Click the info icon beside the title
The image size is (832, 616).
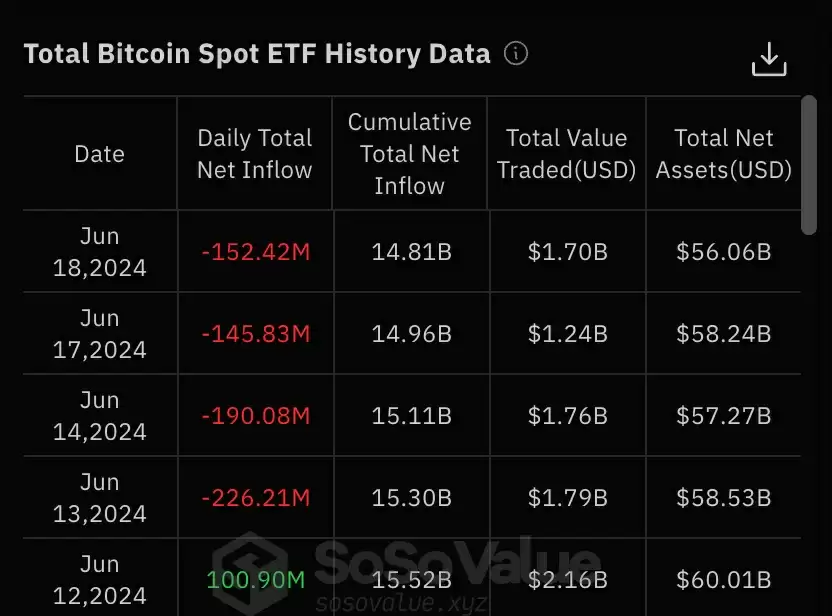pyautogui.click(x=516, y=53)
